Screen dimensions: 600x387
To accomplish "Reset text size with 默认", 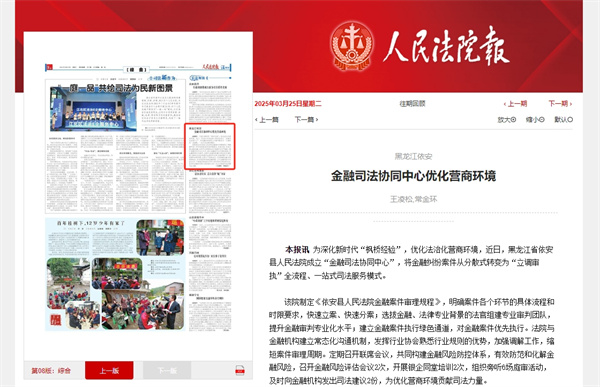I will (x=563, y=119).
